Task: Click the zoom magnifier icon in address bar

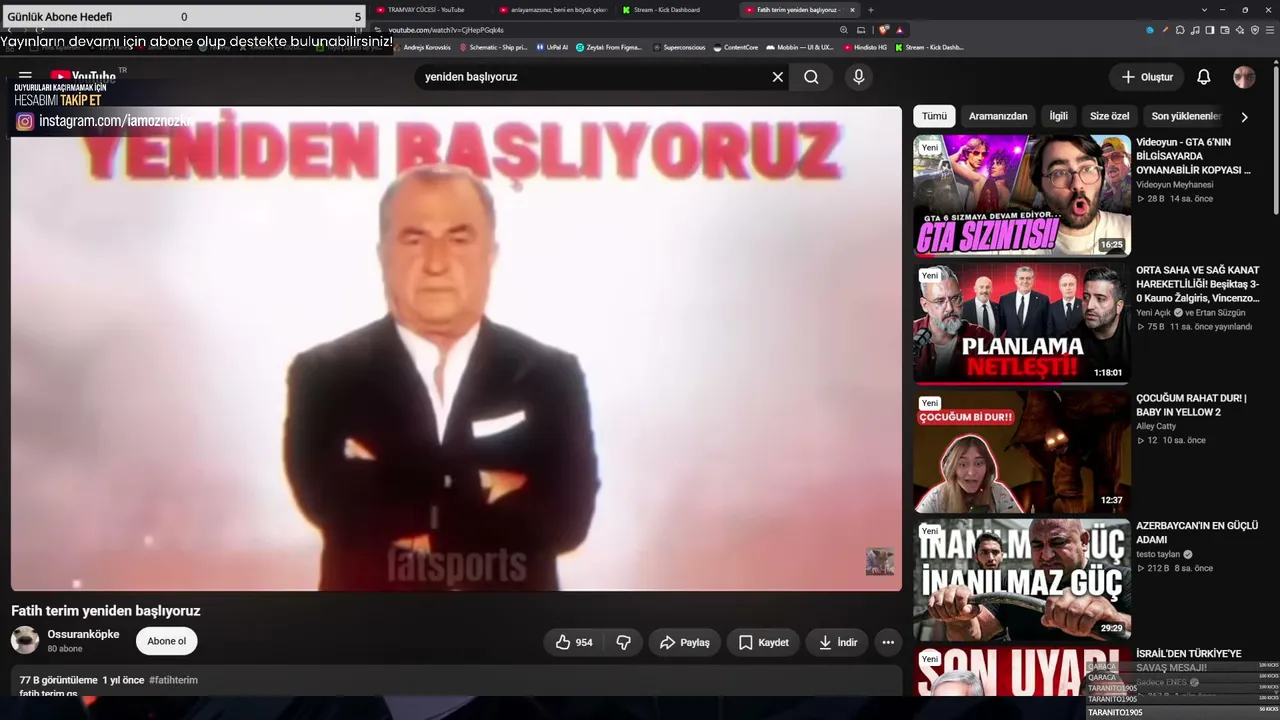Action: (844, 30)
